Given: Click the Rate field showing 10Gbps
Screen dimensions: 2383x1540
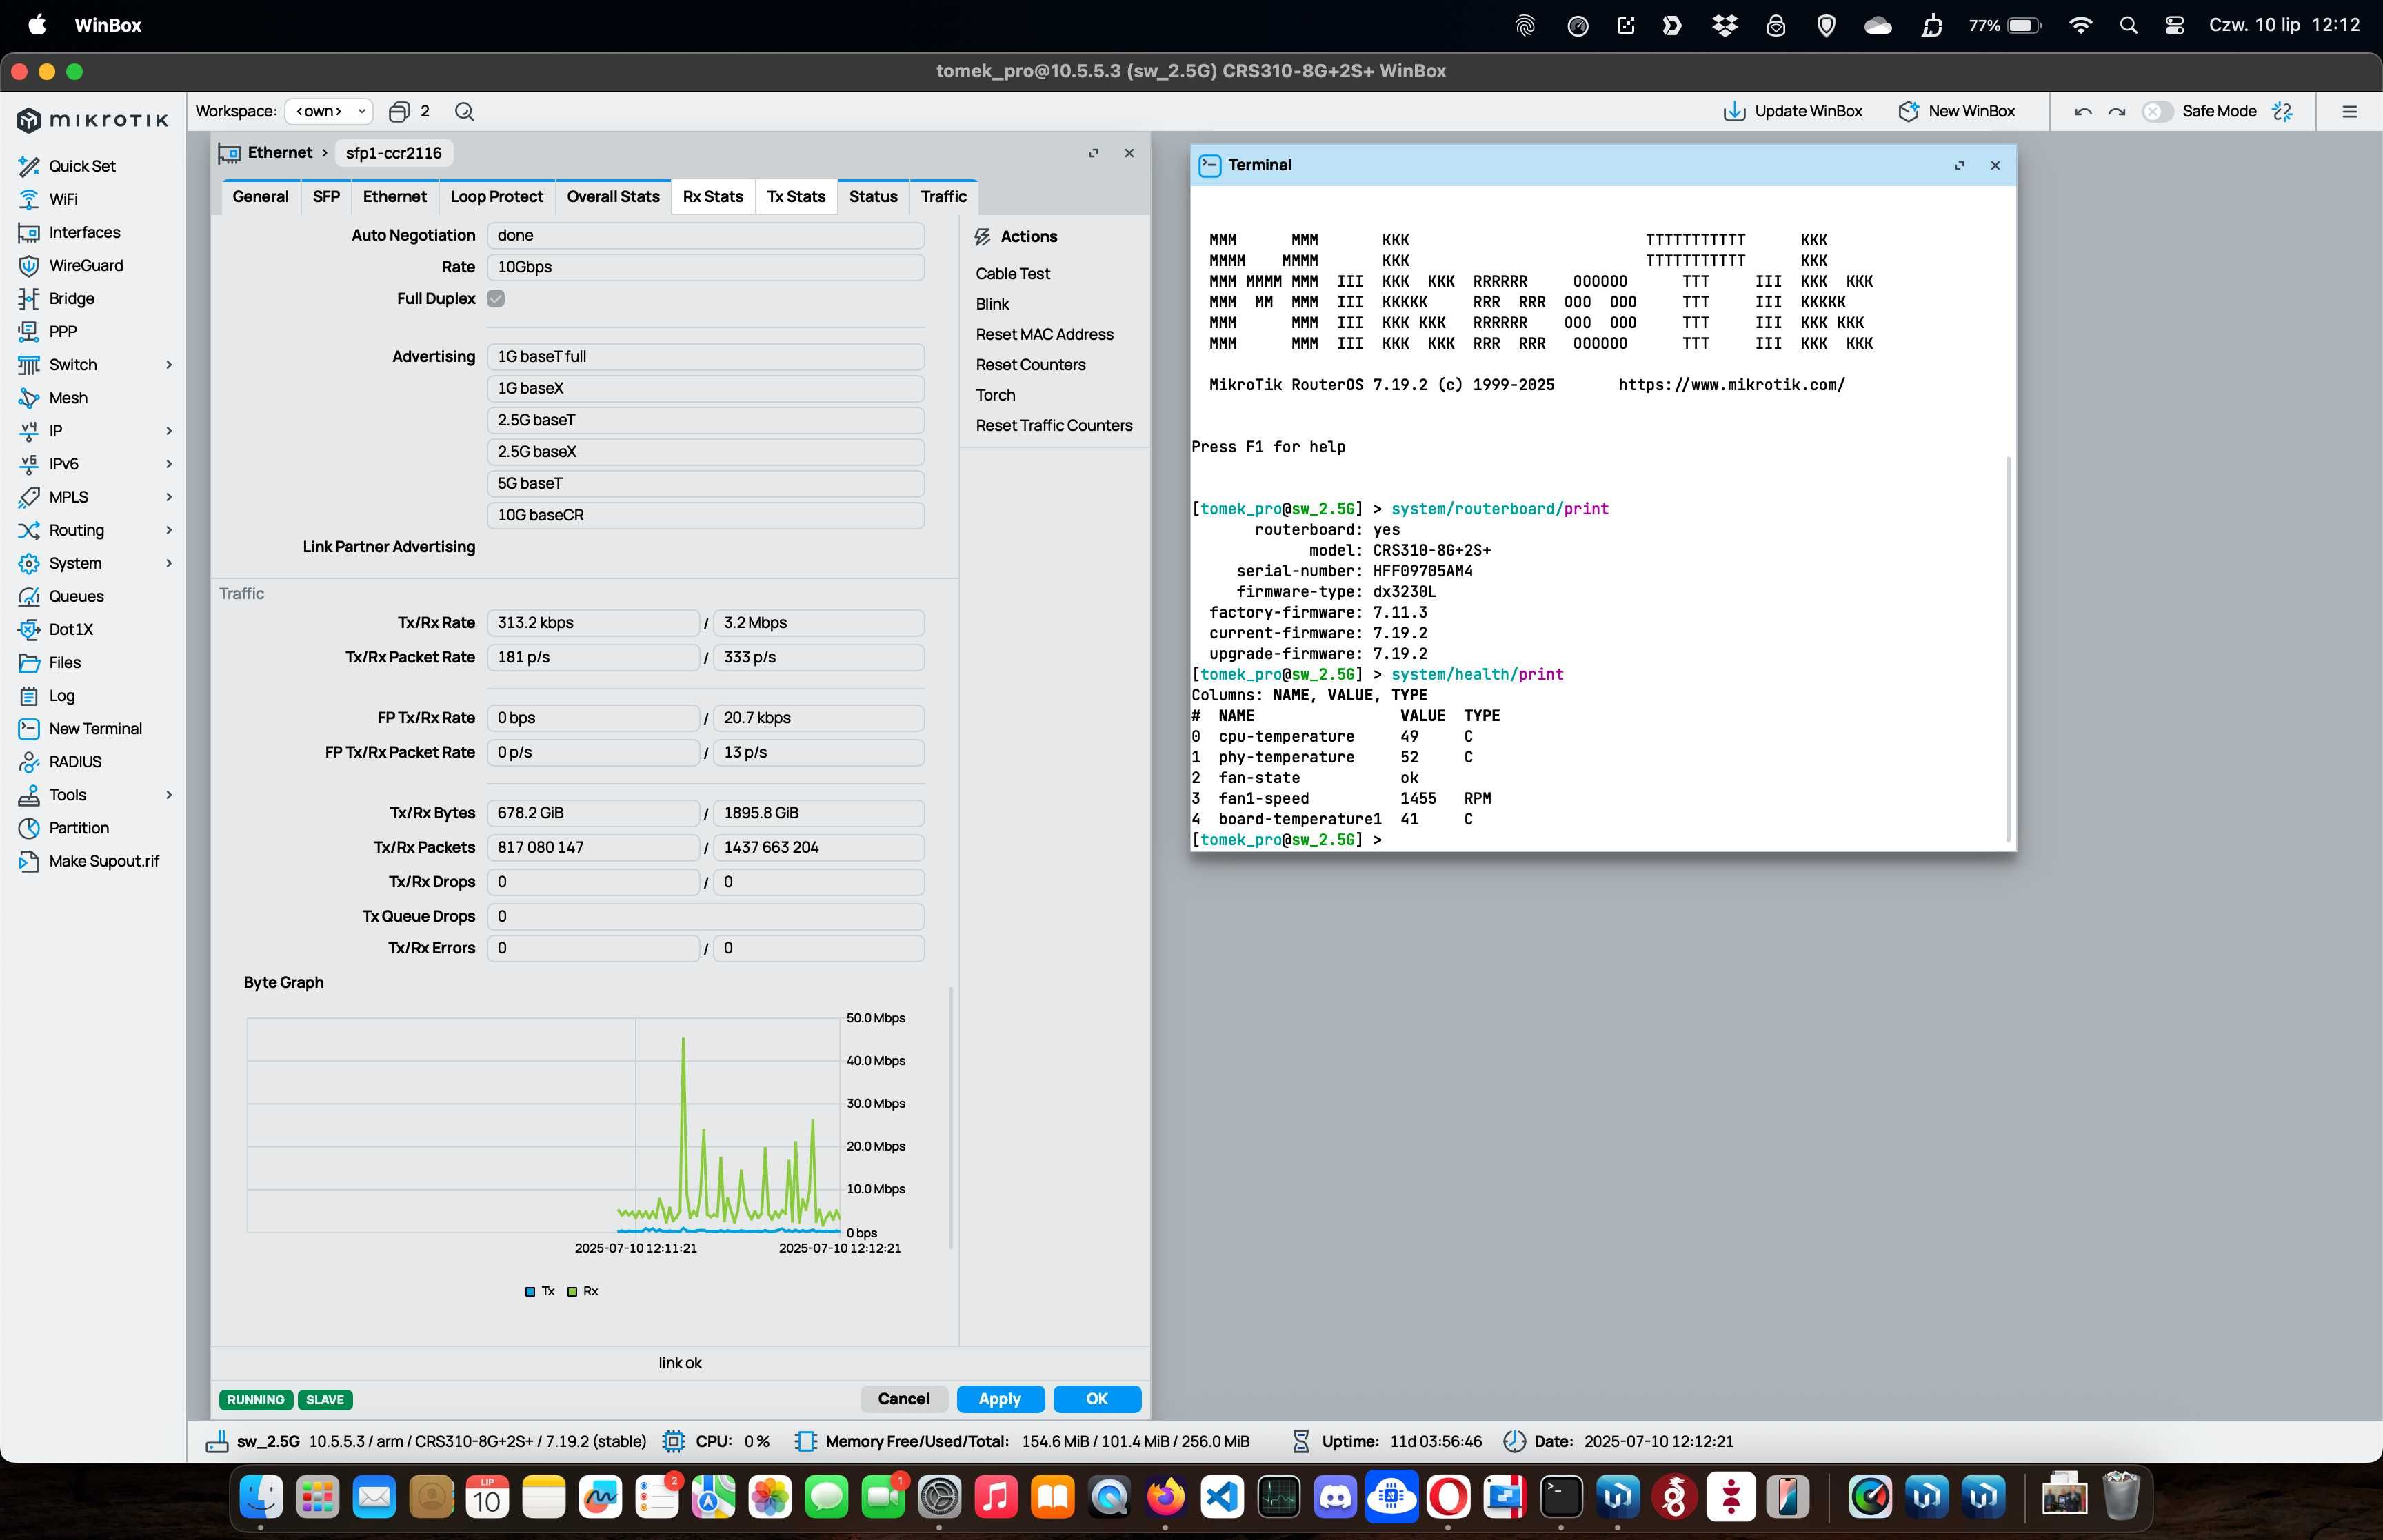Looking at the screenshot, I should [705, 266].
